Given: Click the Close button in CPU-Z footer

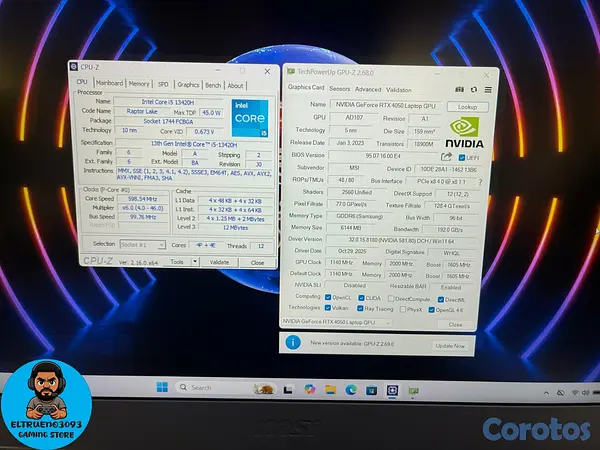Looking at the screenshot, I should point(257,262).
